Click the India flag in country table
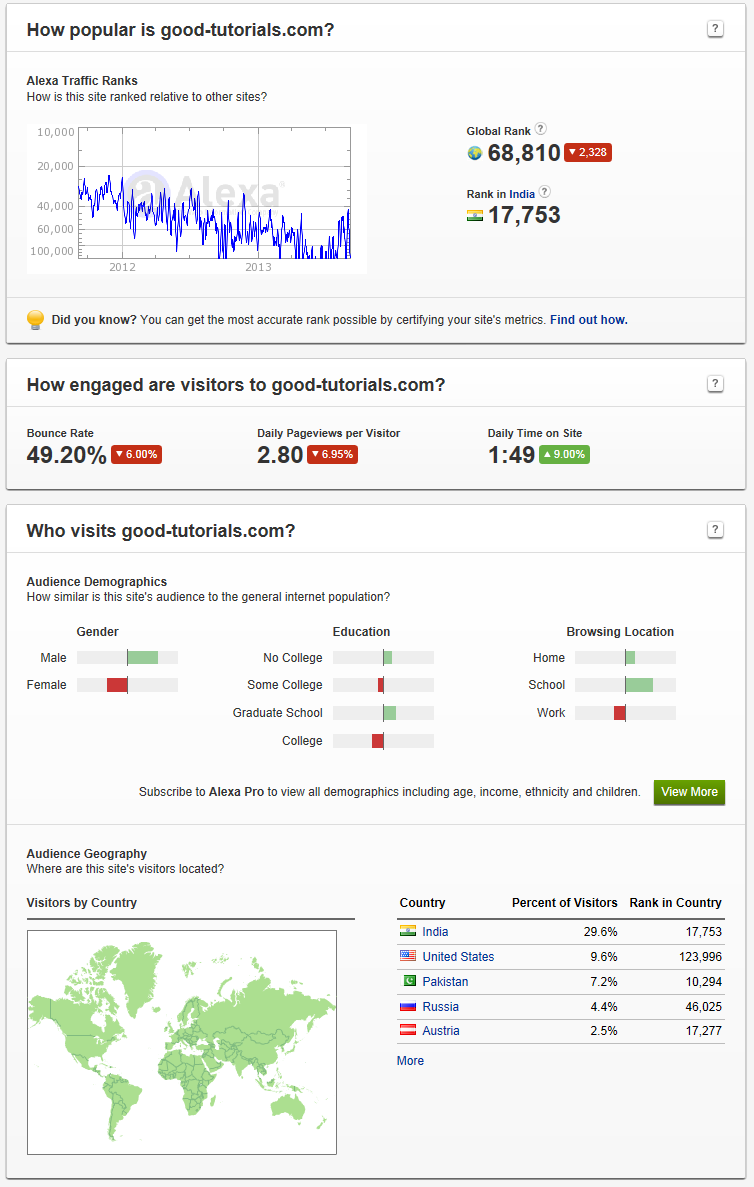The width and height of the screenshot is (754, 1187). pos(408,931)
